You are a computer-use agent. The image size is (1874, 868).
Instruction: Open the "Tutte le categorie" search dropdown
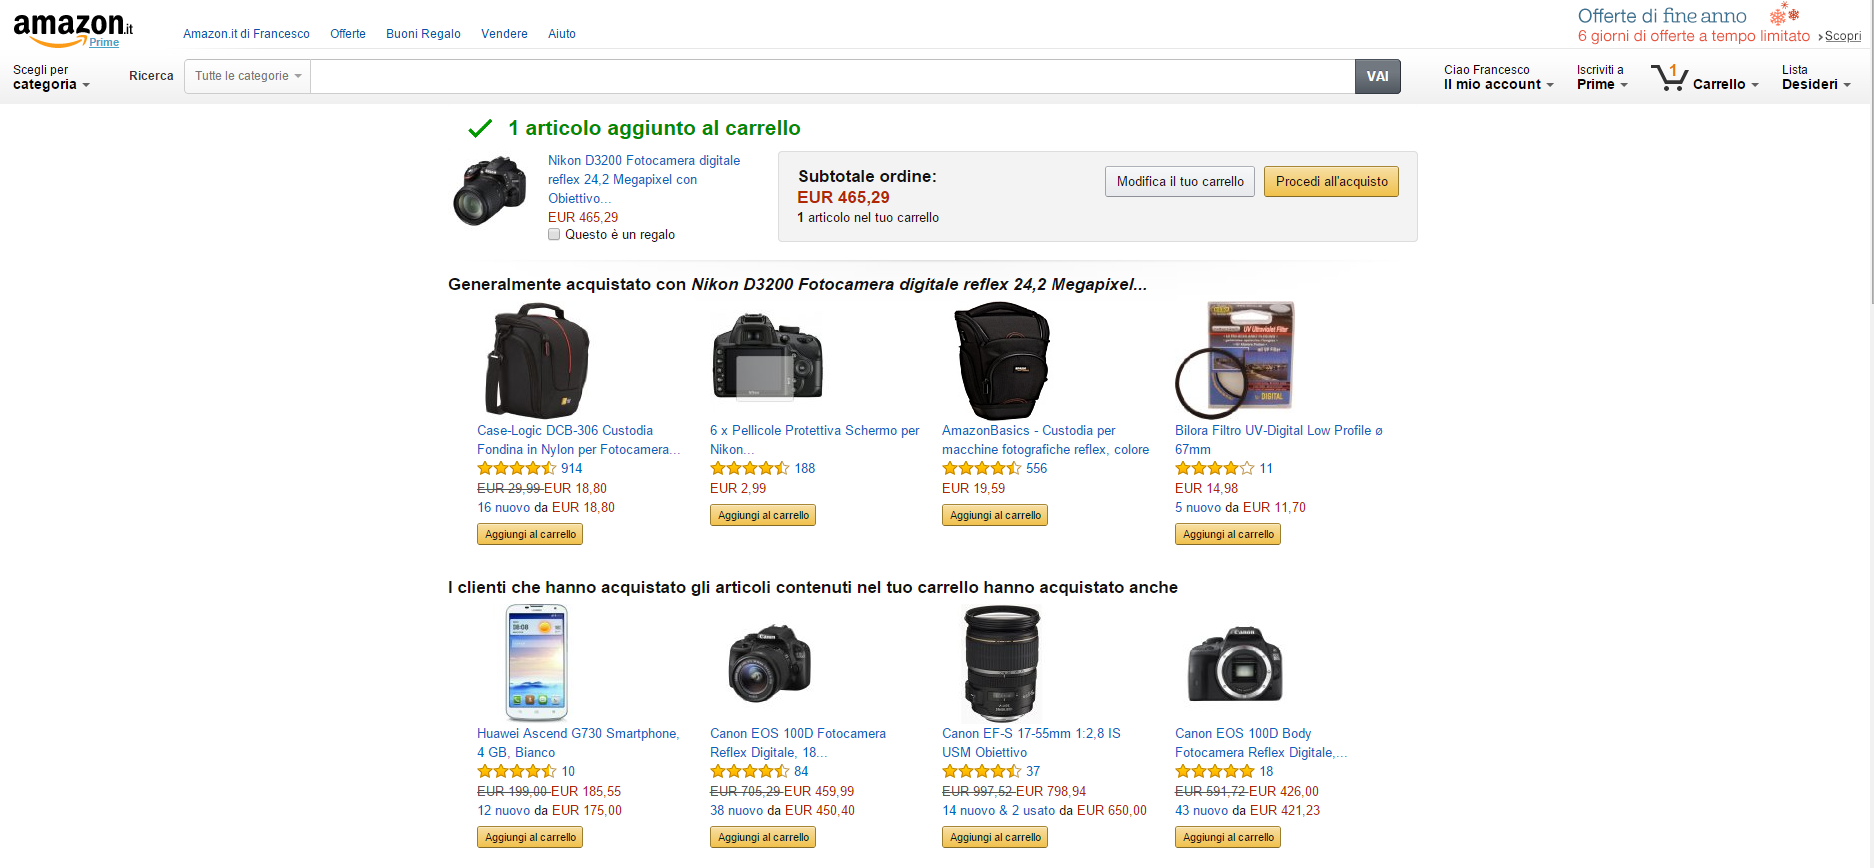point(247,76)
